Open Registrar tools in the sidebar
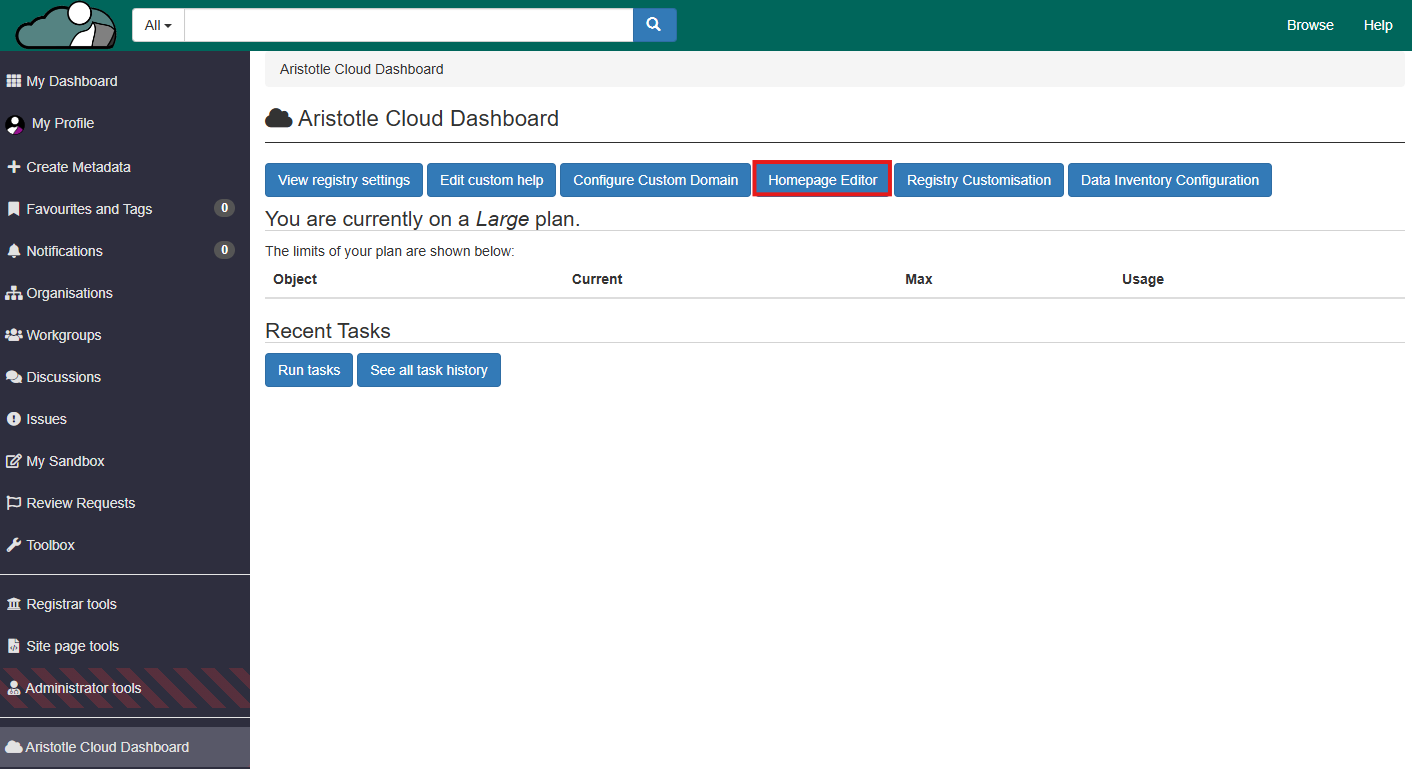Screen dimensions: 1412x769 pyautogui.click(x=71, y=604)
